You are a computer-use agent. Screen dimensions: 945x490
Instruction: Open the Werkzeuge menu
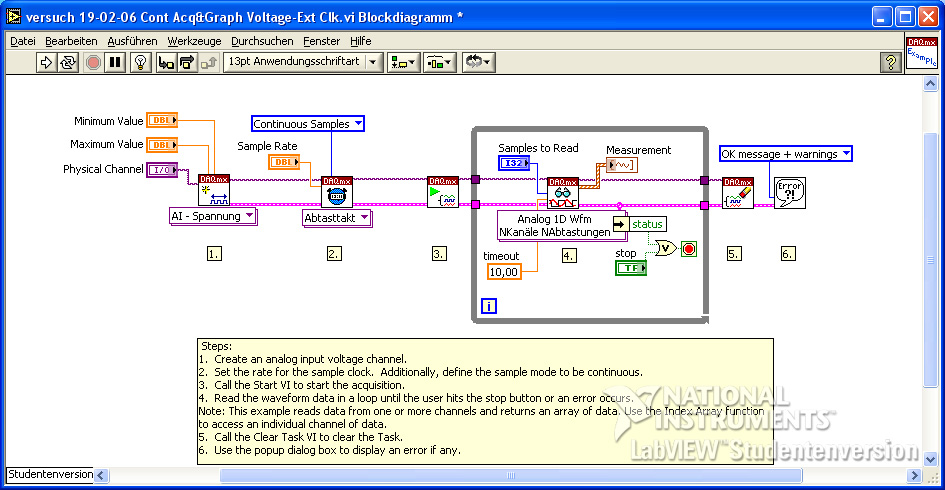pyautogui.click(x=194, y=41)
